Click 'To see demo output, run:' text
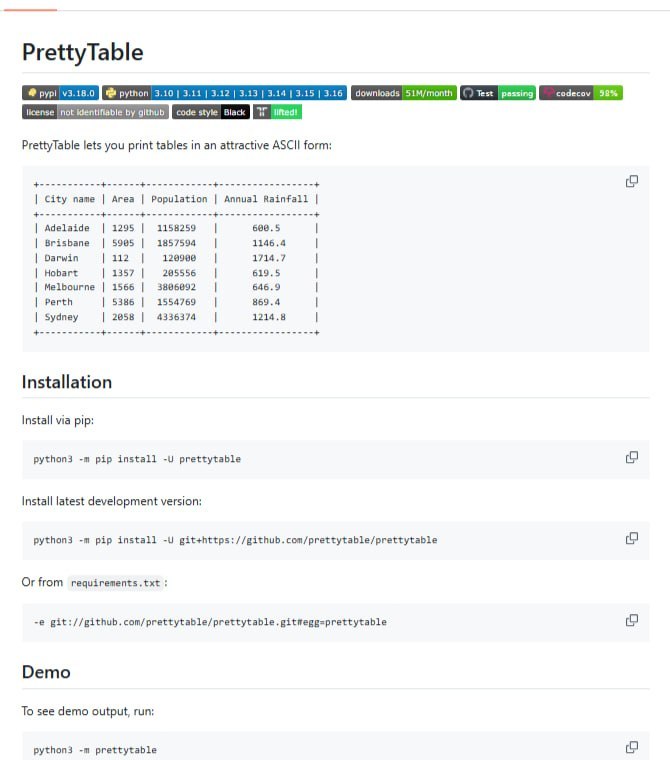Viewport: 670px width, 760px height. tap(88, 711)
